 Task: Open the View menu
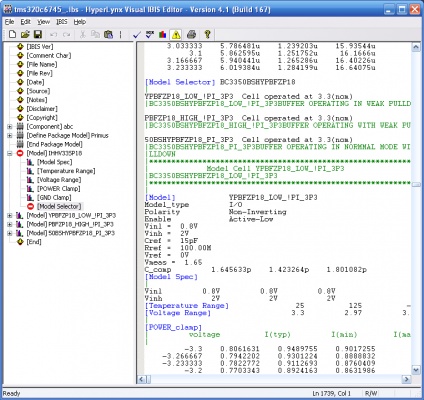click(x=43, y=22)
